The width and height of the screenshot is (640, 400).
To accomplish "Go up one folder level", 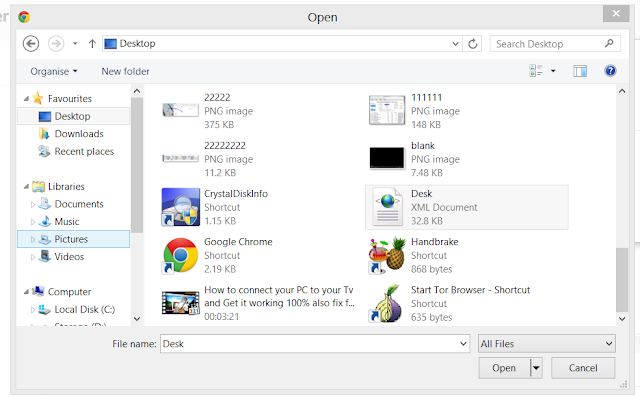I will click(x=92, y=44).
